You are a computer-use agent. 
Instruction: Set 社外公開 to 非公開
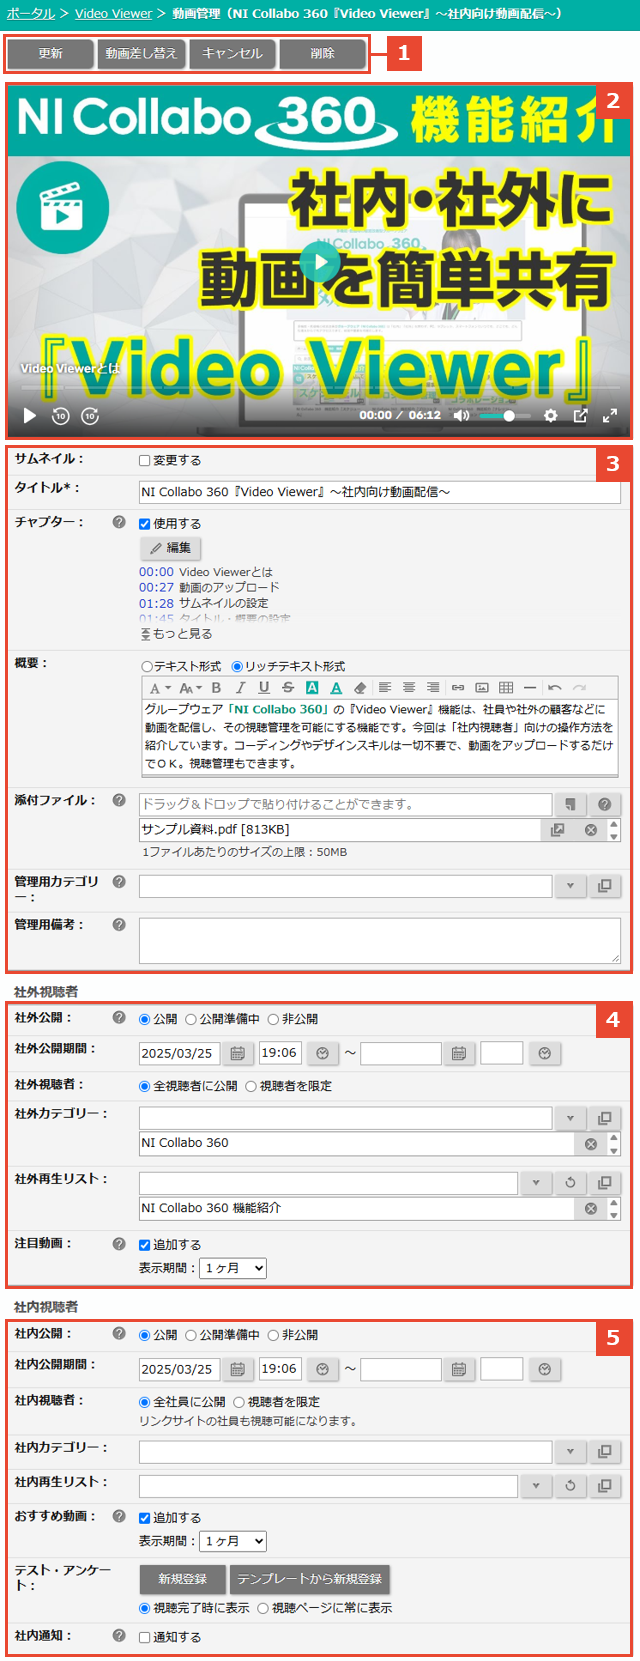click(273, 1019)
